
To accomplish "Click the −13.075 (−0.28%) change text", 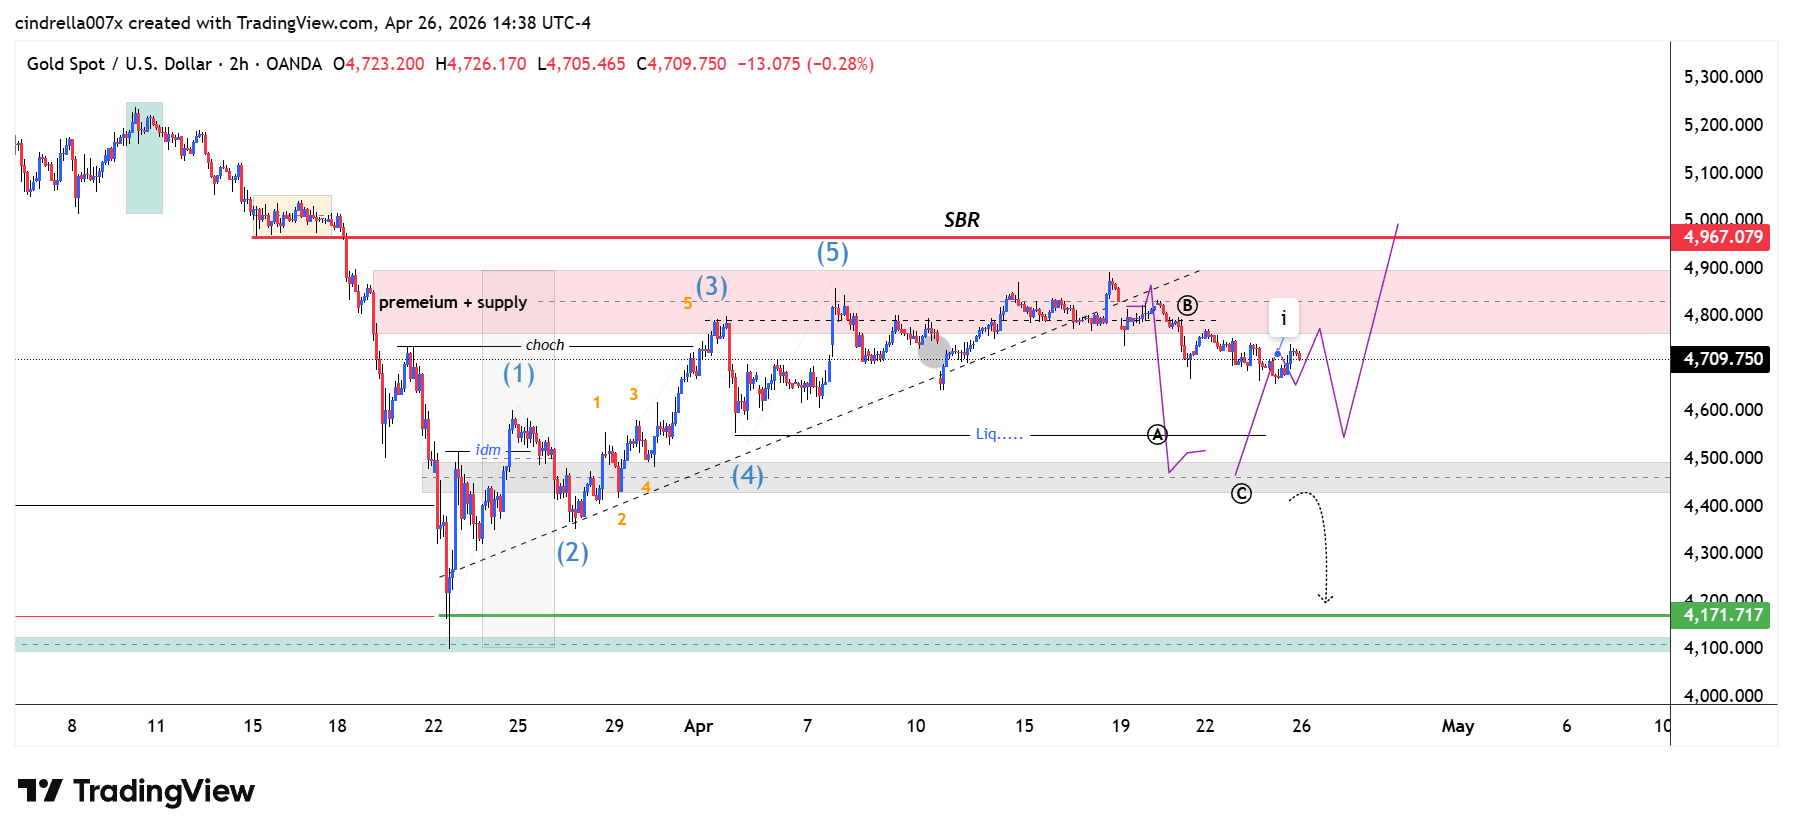I will [x=805, y=64].
